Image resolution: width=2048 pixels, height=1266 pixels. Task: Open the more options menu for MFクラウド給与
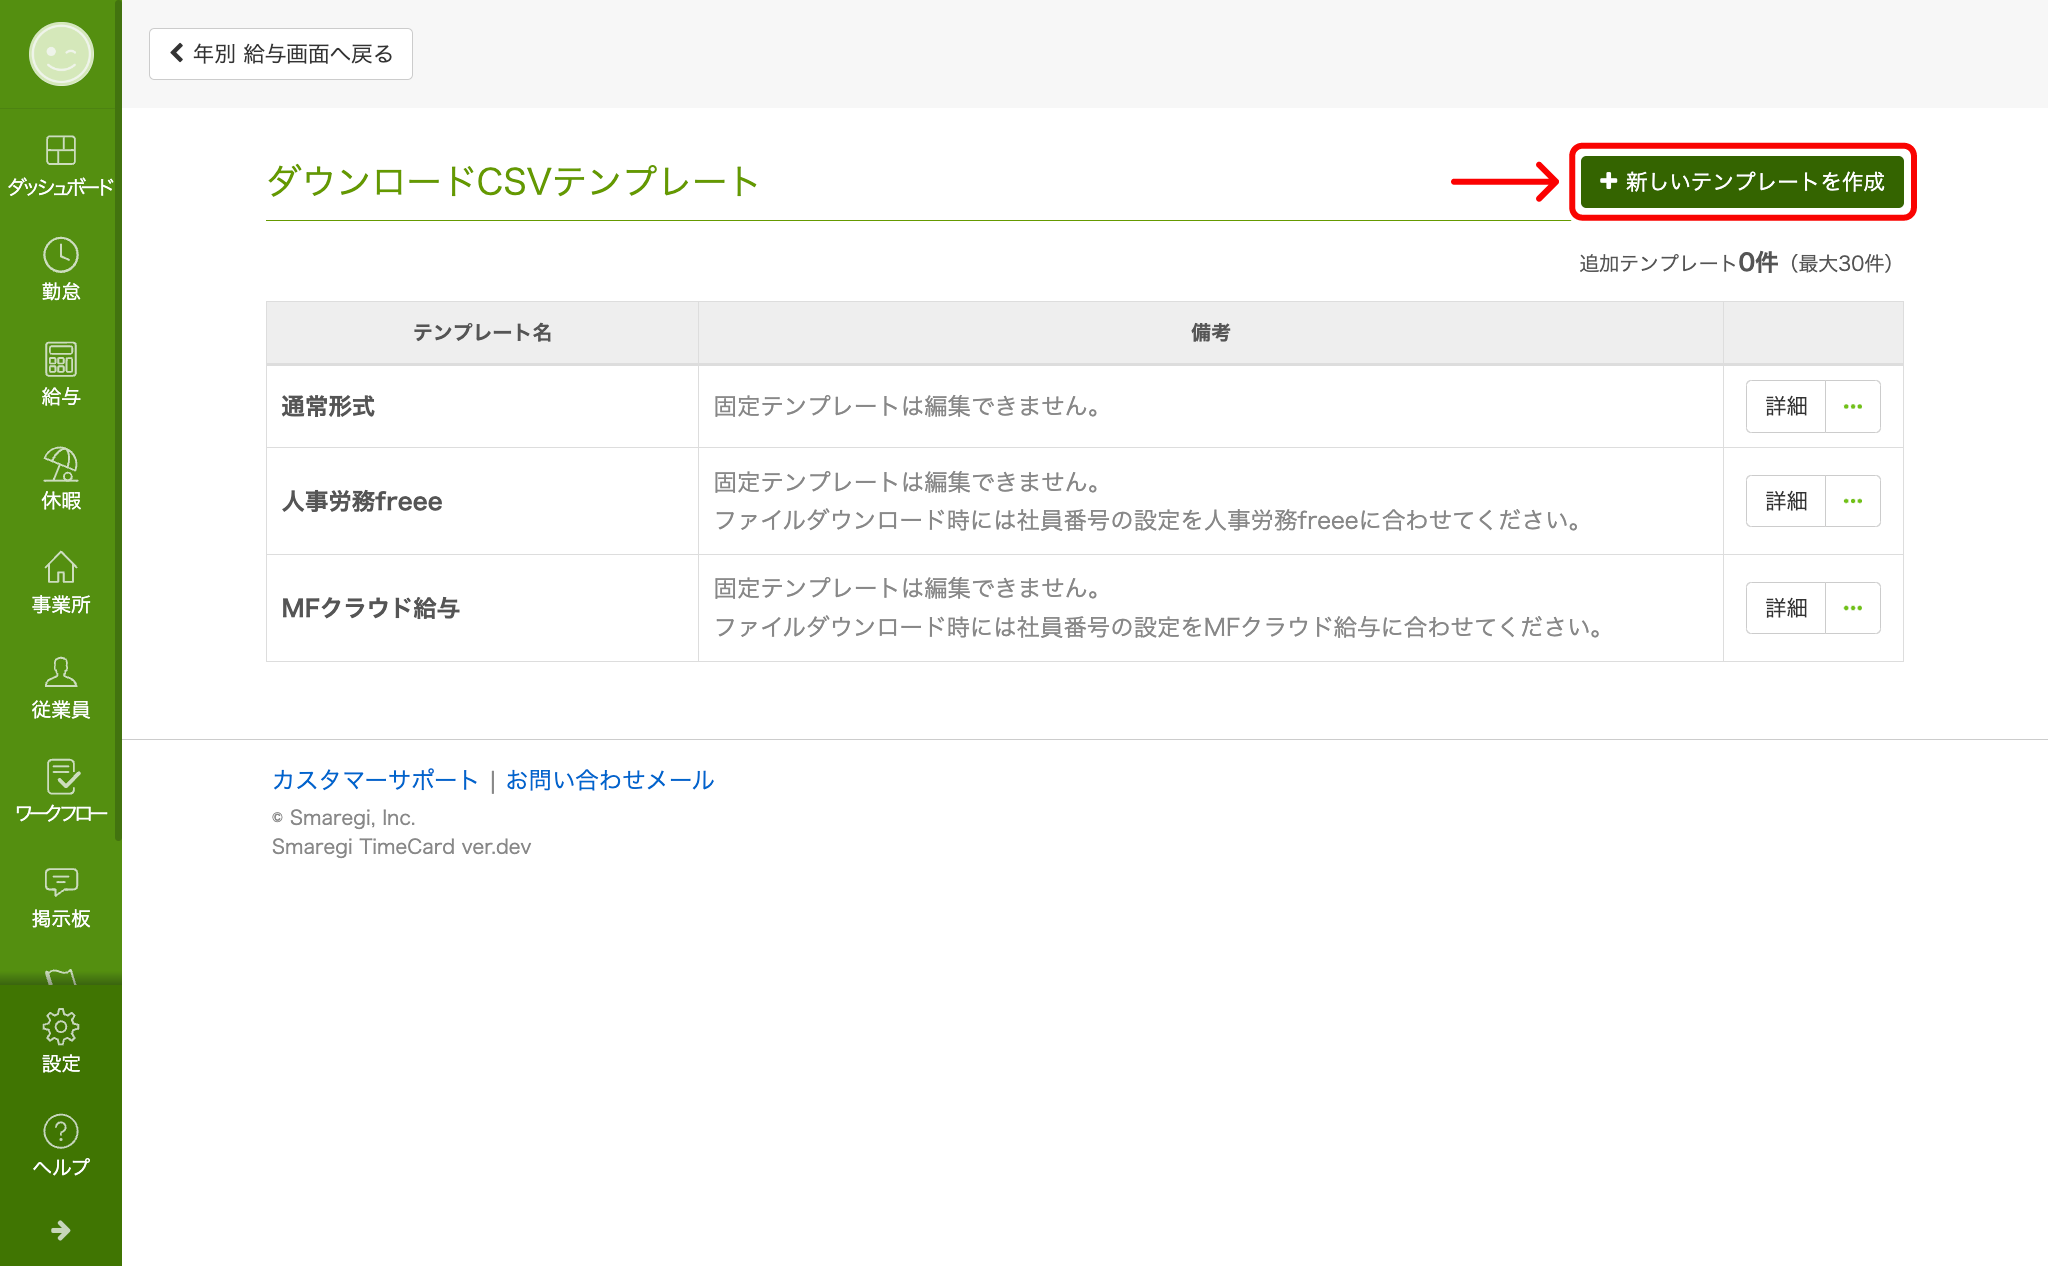[x=1853, y=608]
